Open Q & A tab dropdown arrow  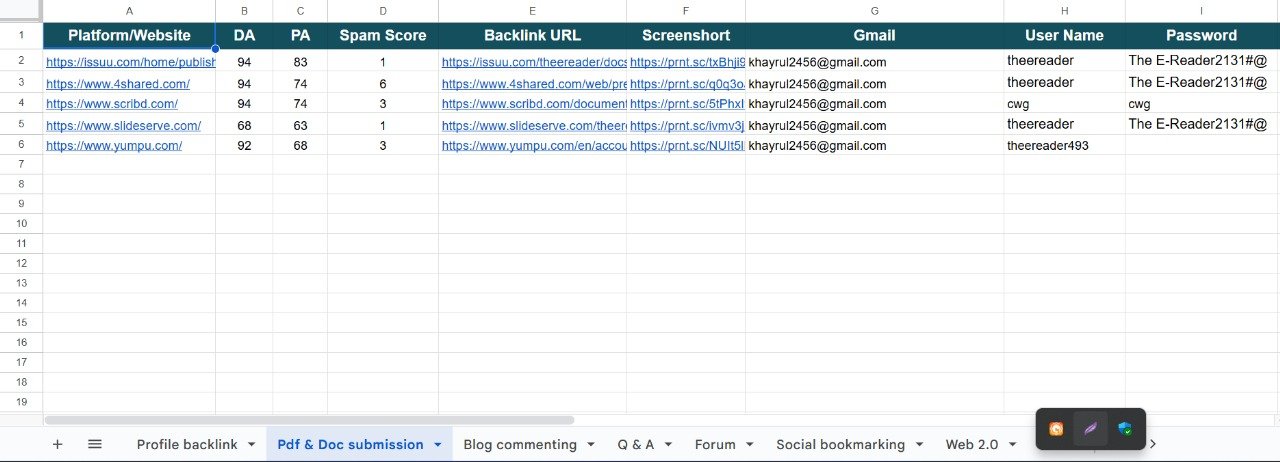[668, 444]
